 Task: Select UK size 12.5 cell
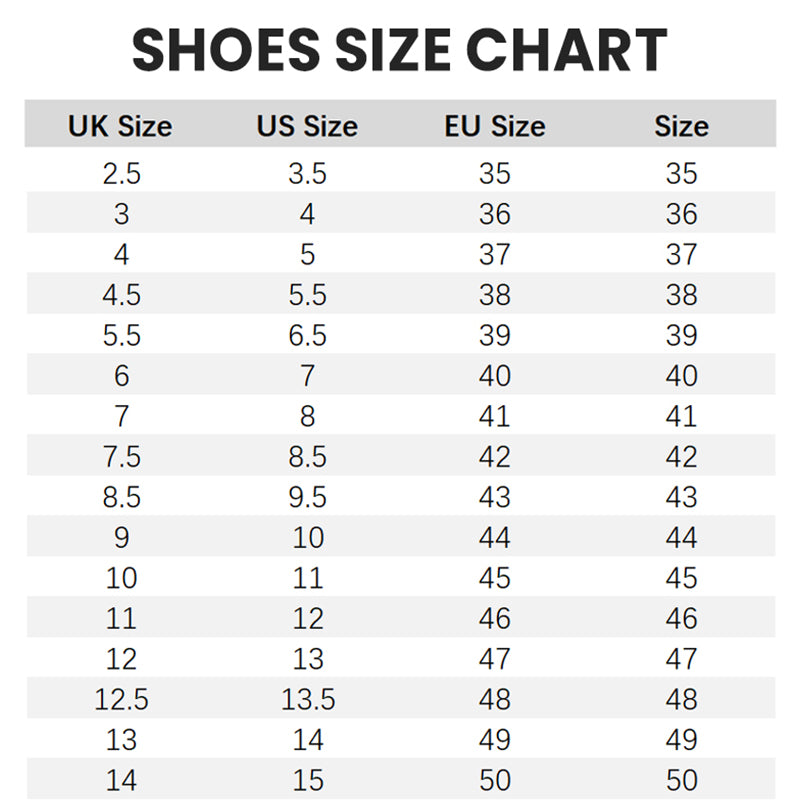point(121,699)
